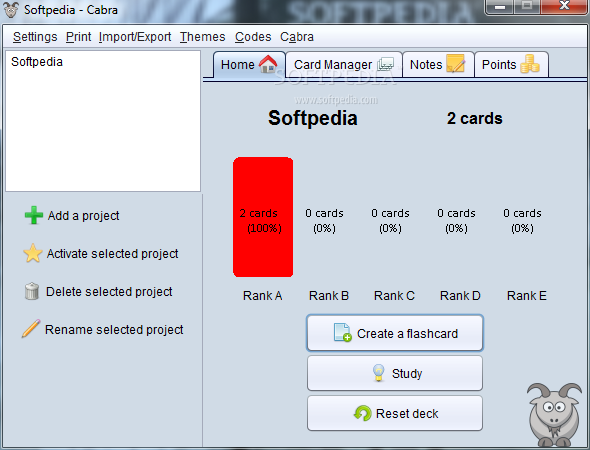
Task: Click the Rank E label
Action: pyautogui.click(x=527, y=296)
